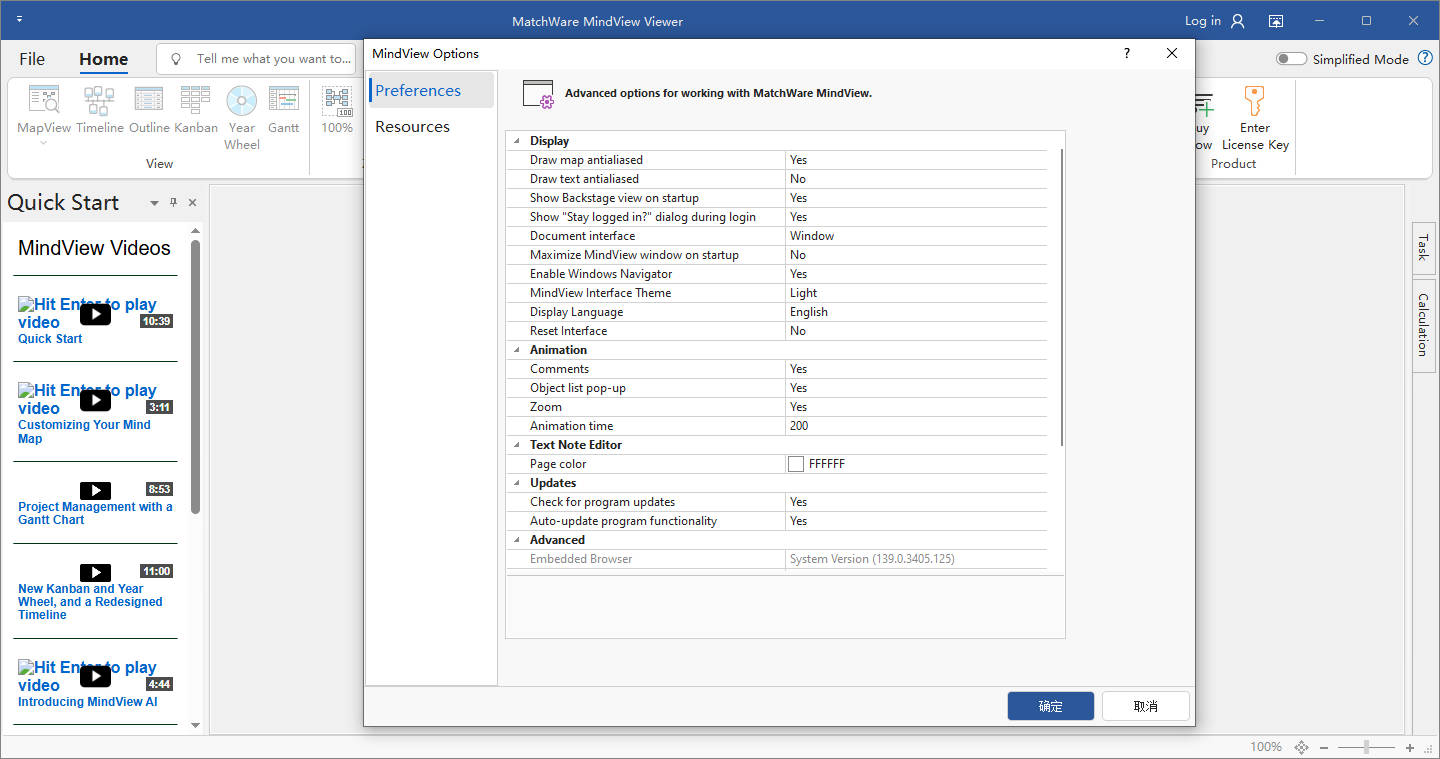The height and width of the screenshot is (759, 1440).
Task: Collapse the Text Note Editor section
Action: (x=517, y=445)
